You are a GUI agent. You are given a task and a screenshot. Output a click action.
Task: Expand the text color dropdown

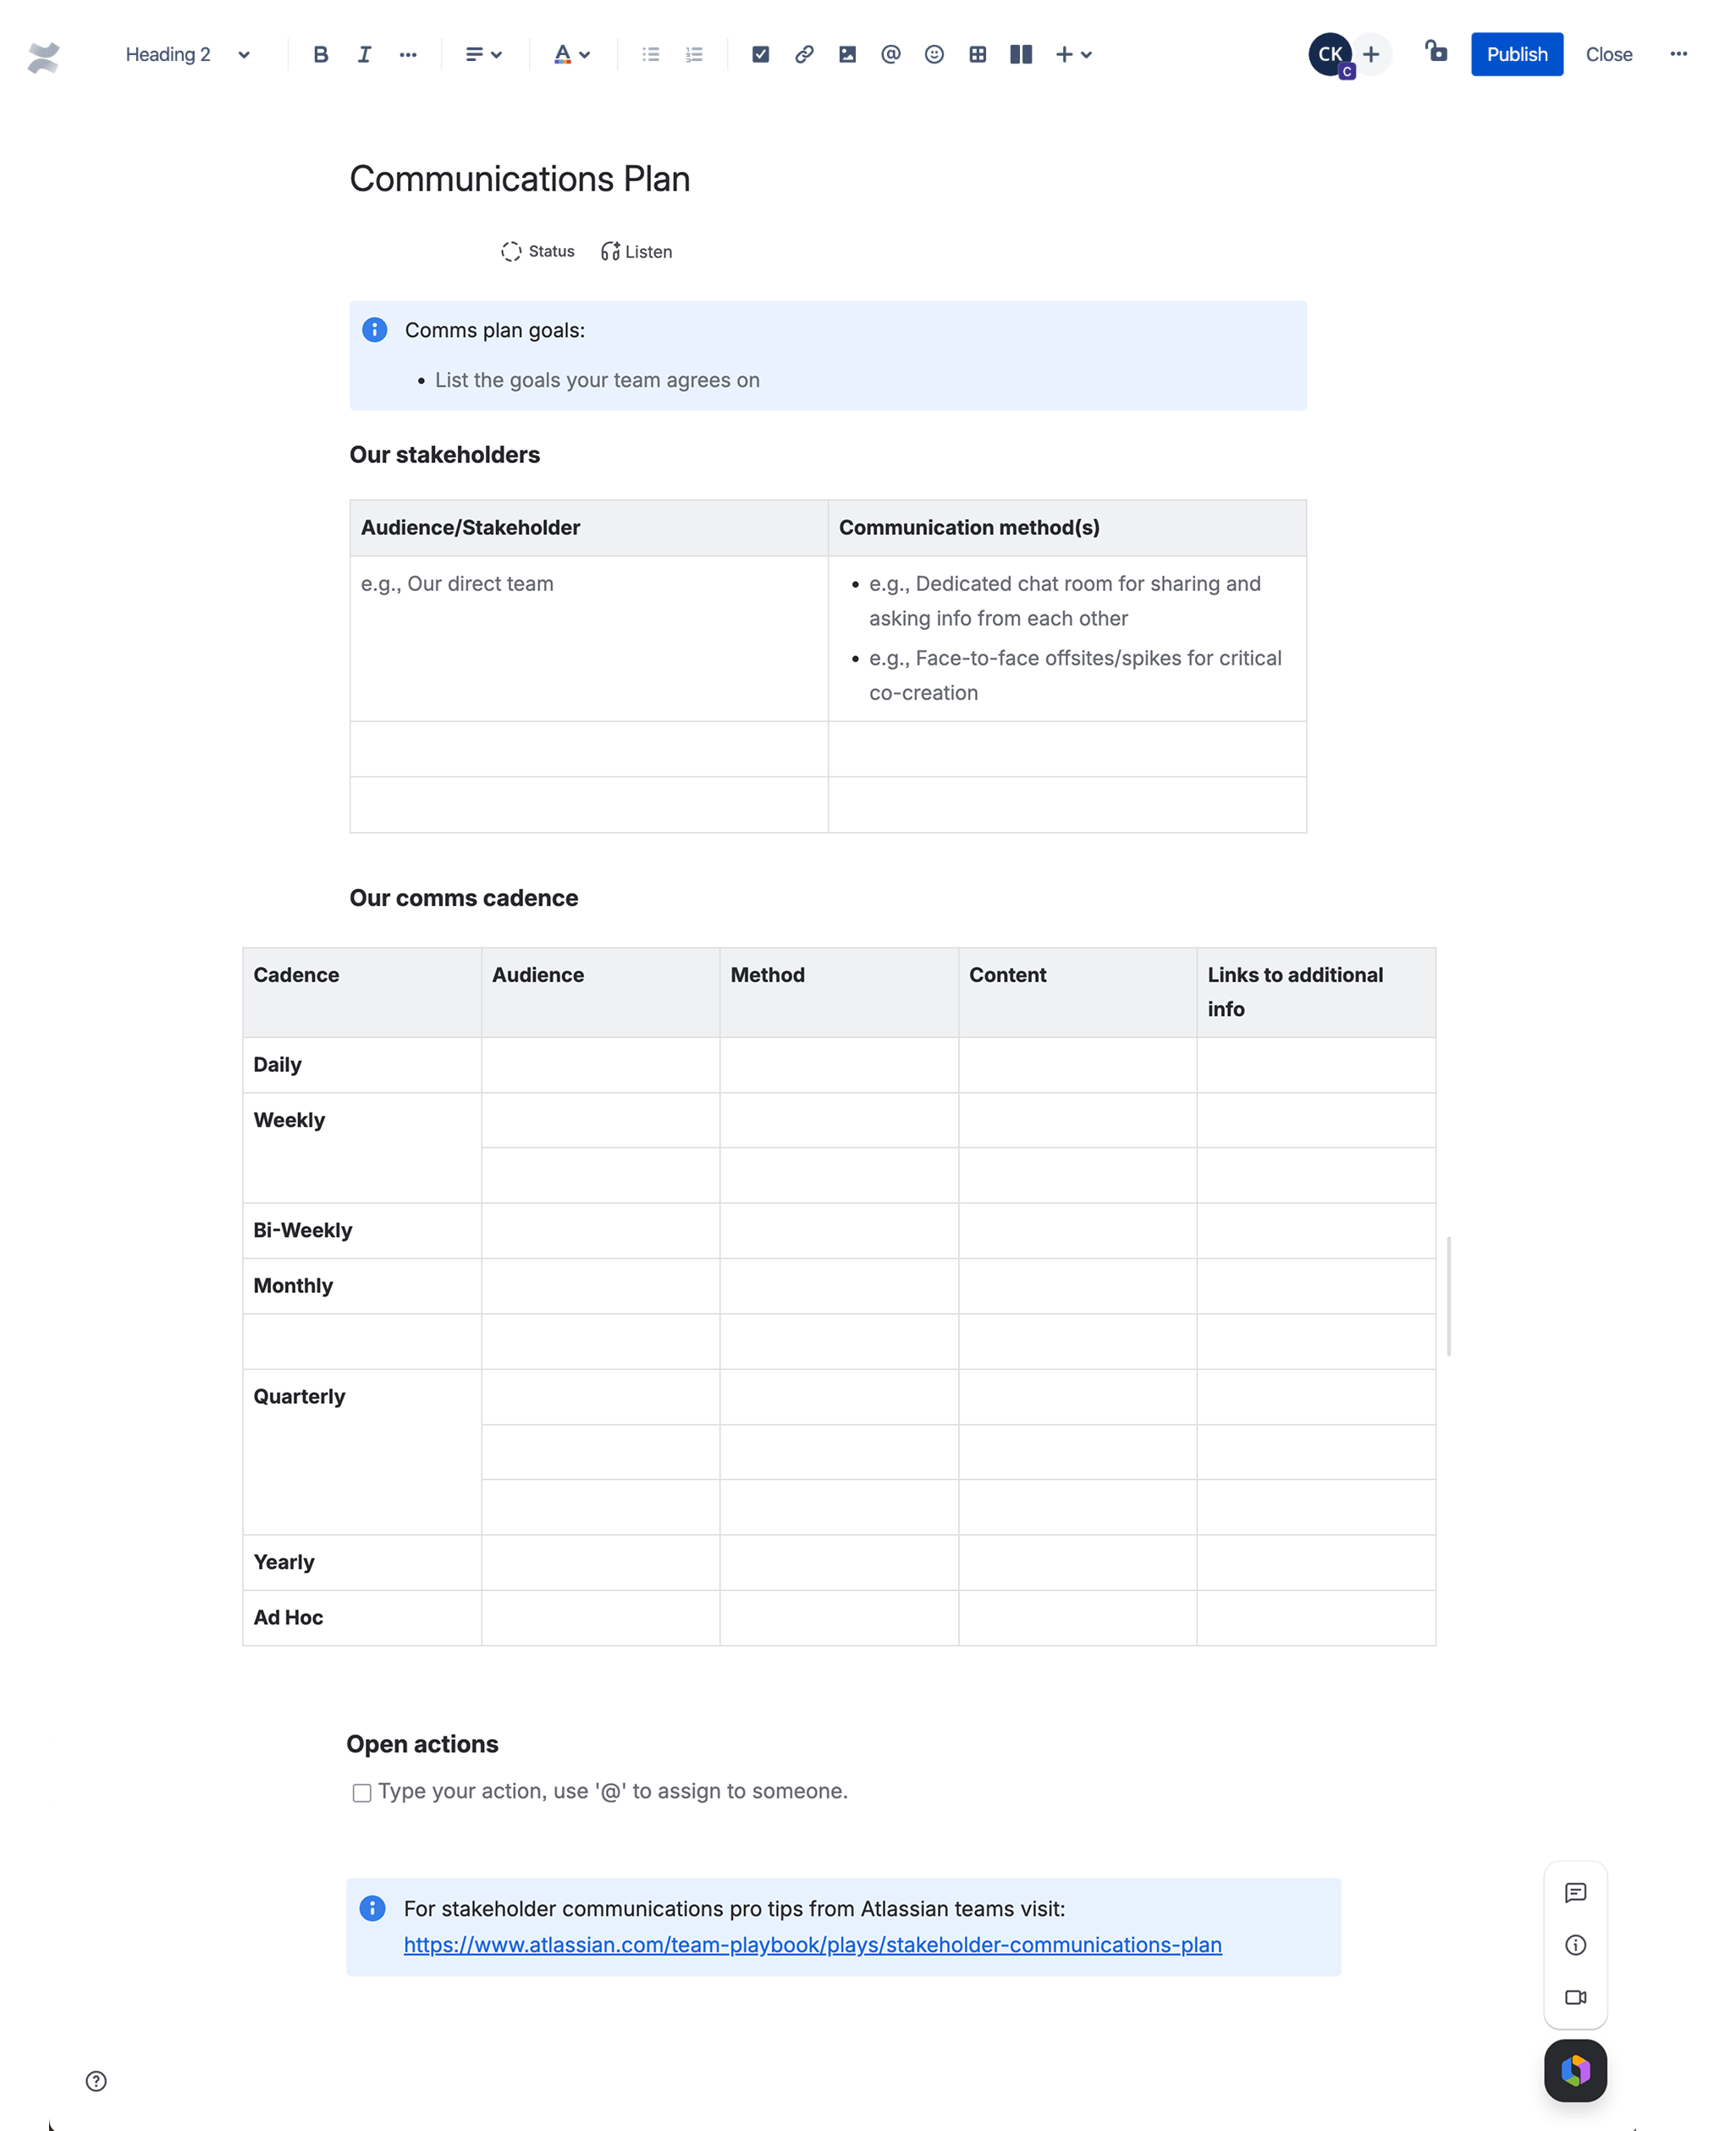pos(573,54)
